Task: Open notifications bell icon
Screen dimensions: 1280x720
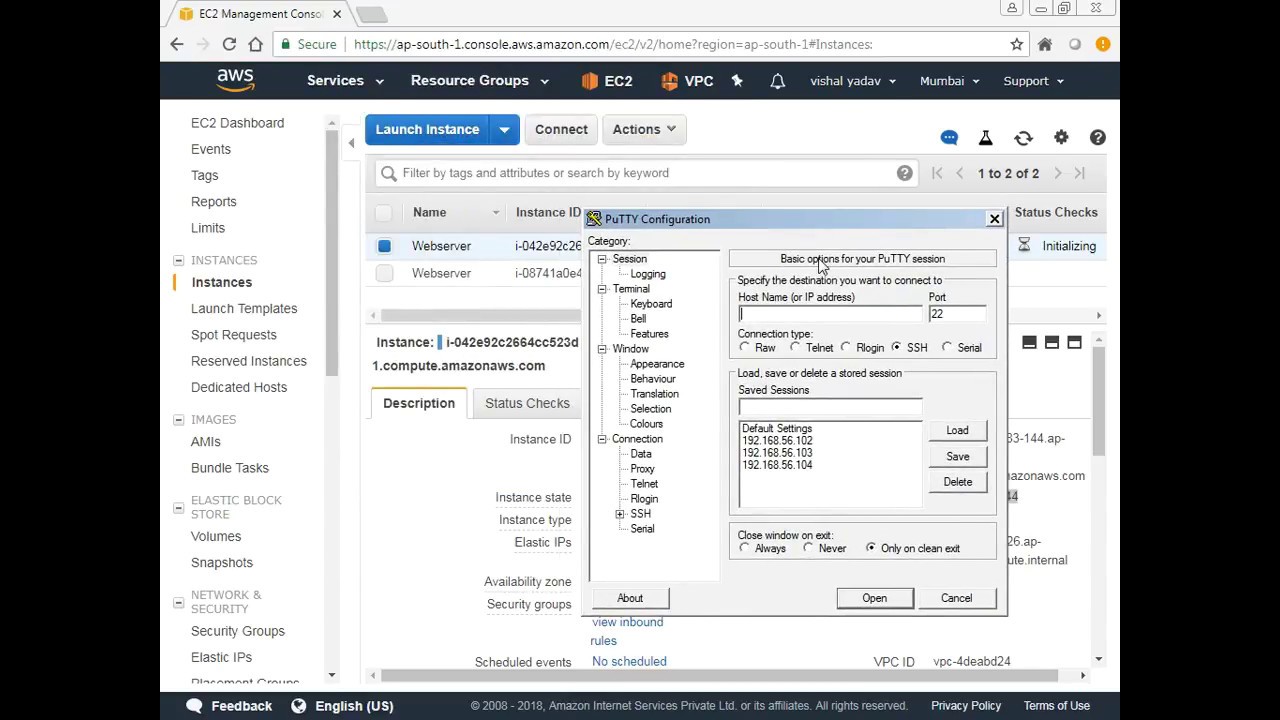Action: 777,81
